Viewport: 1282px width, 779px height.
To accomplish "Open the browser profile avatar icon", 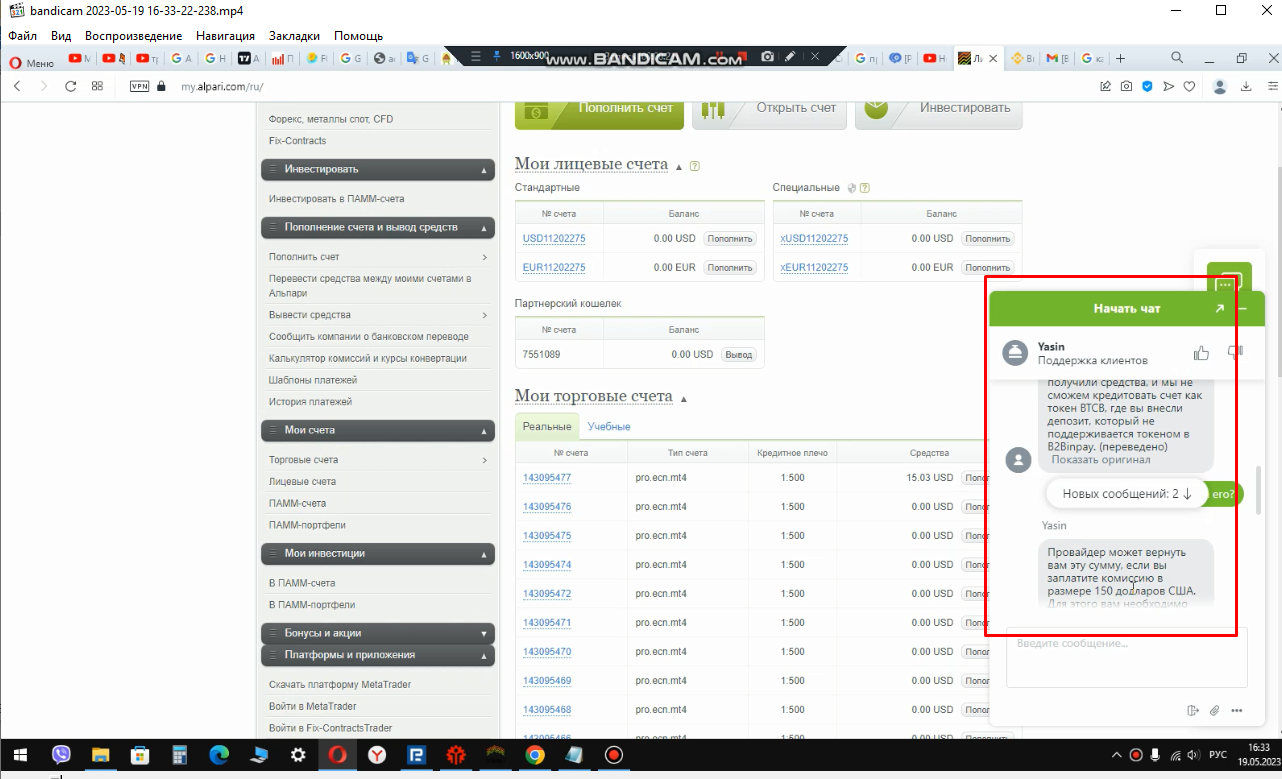I will point(1220,86).
